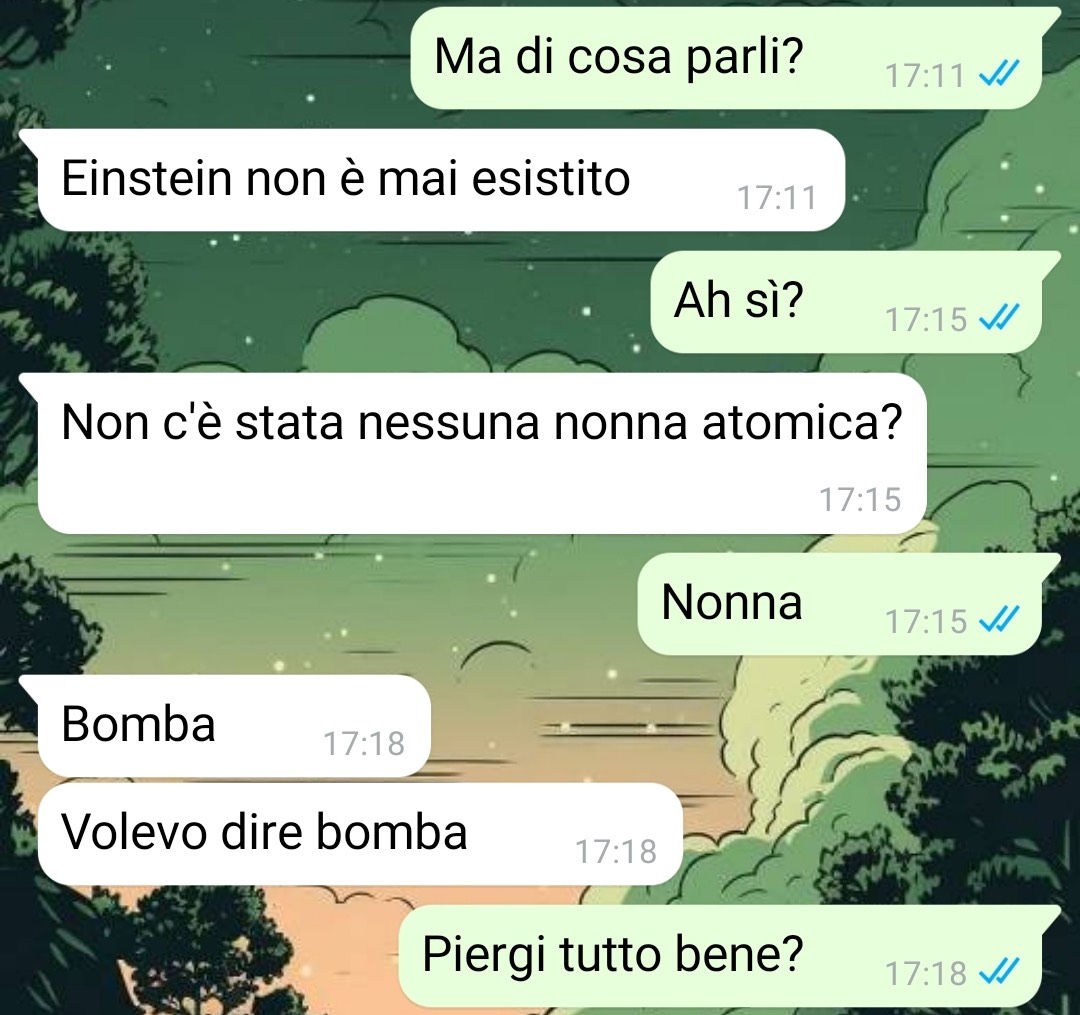1080x1015 pixels.
Task: Select the "Non c'è stata nessuna nonna atomica?" message
Action: coord(481,453)
